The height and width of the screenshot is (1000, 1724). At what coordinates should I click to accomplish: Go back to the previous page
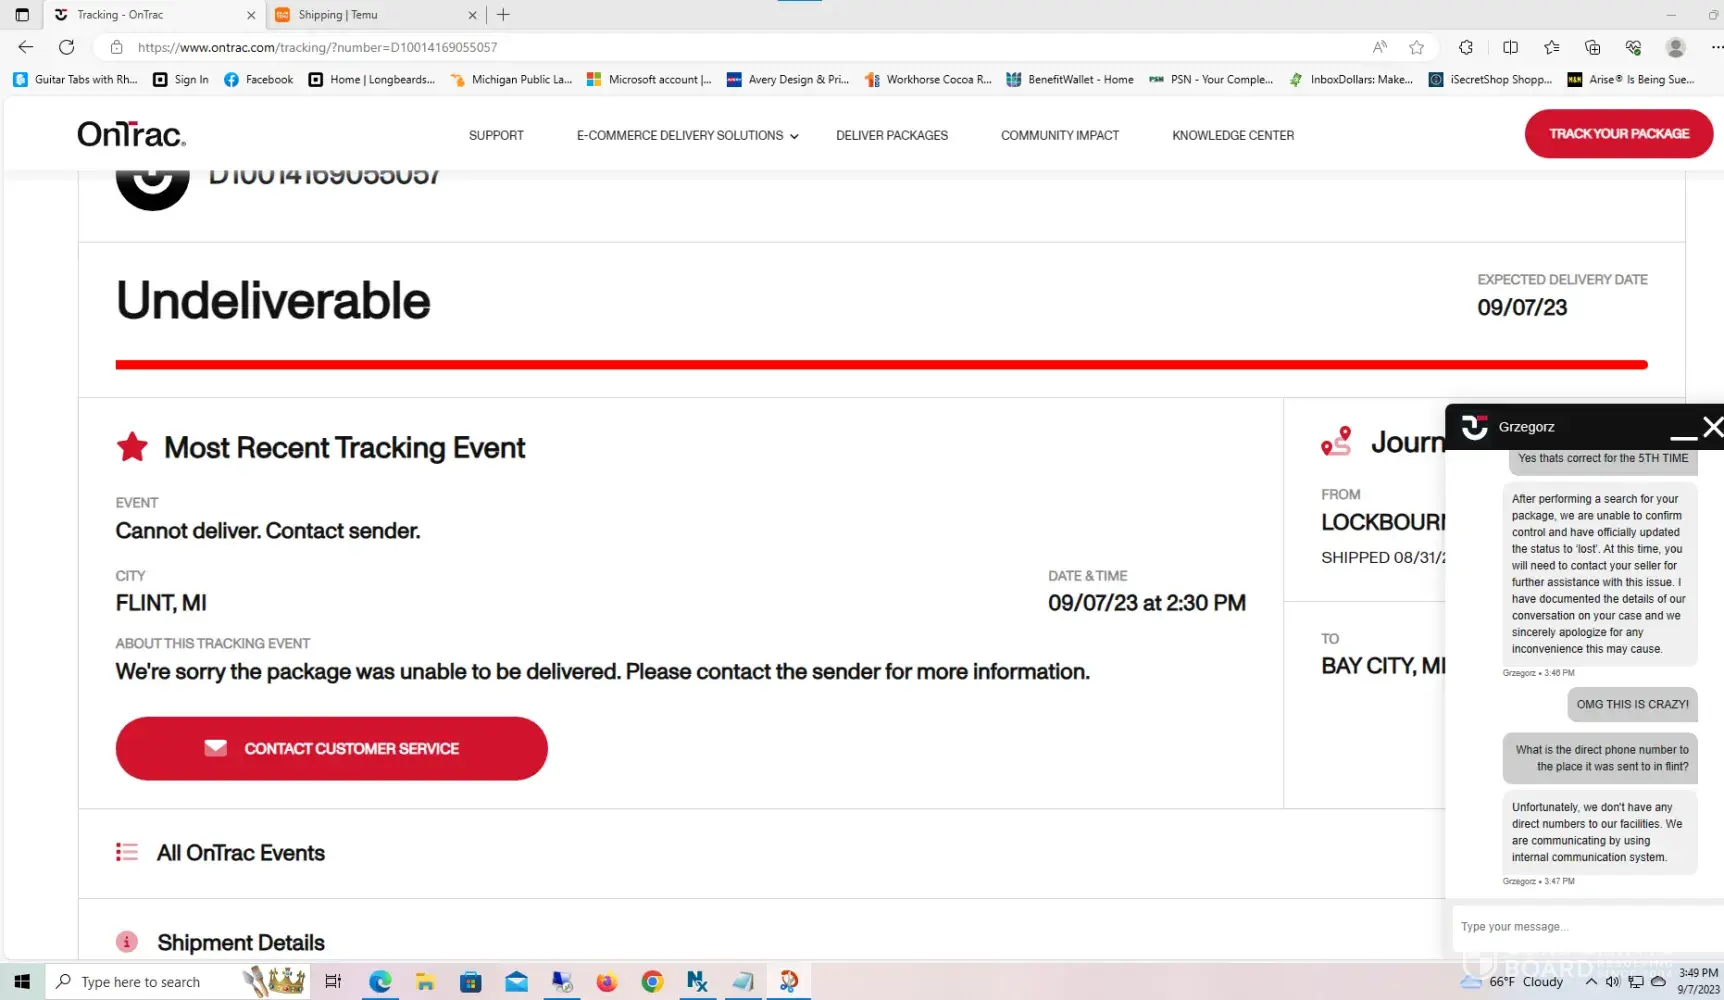[26, 47]
